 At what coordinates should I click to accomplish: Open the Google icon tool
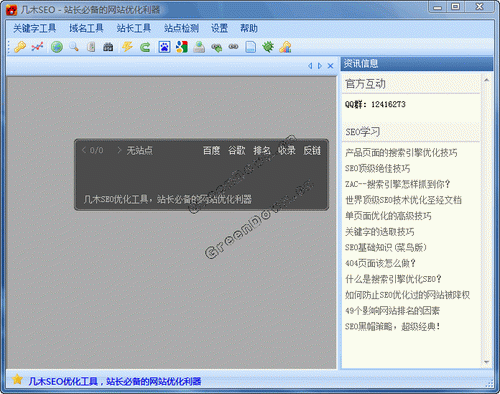pos(182,47)
